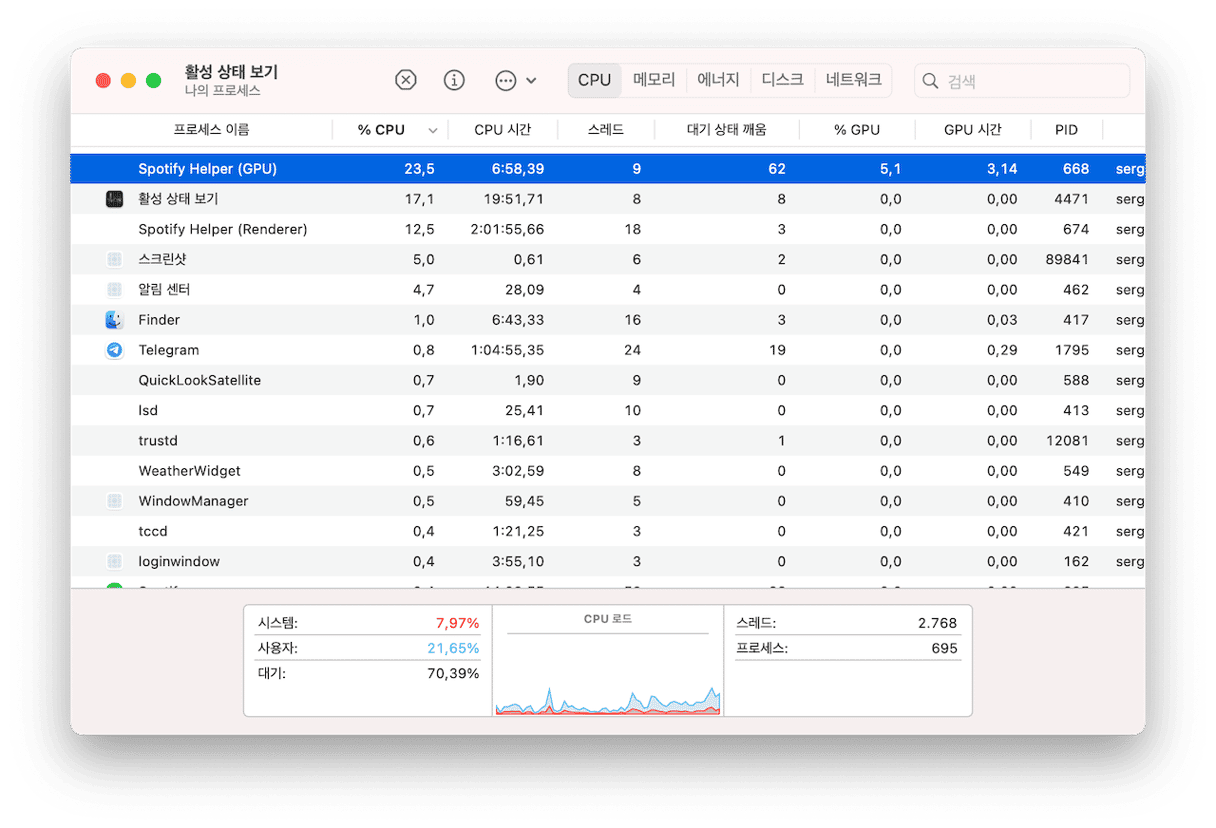Sort by the 대기 상태 깨움 column header
This screenshot has width=1216, height=828.
(726, 130)
